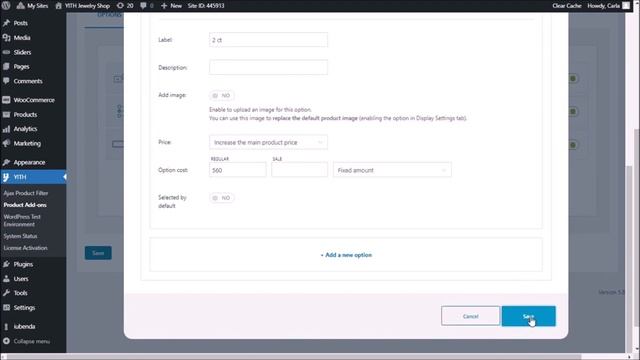The width and height of the screenshot is (640, 360).
Task: Open the comments bubble in admin bar
Action: (x=147, y=6)
